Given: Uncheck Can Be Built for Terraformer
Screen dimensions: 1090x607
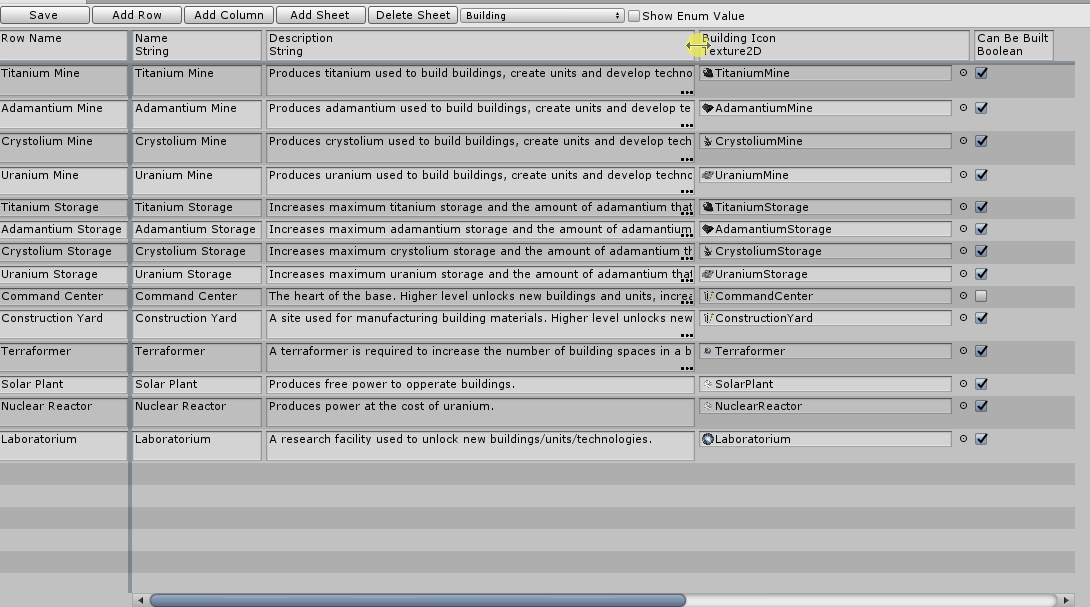Looking at the screenshot, I should pyautogui.click(x=981, y=350).
